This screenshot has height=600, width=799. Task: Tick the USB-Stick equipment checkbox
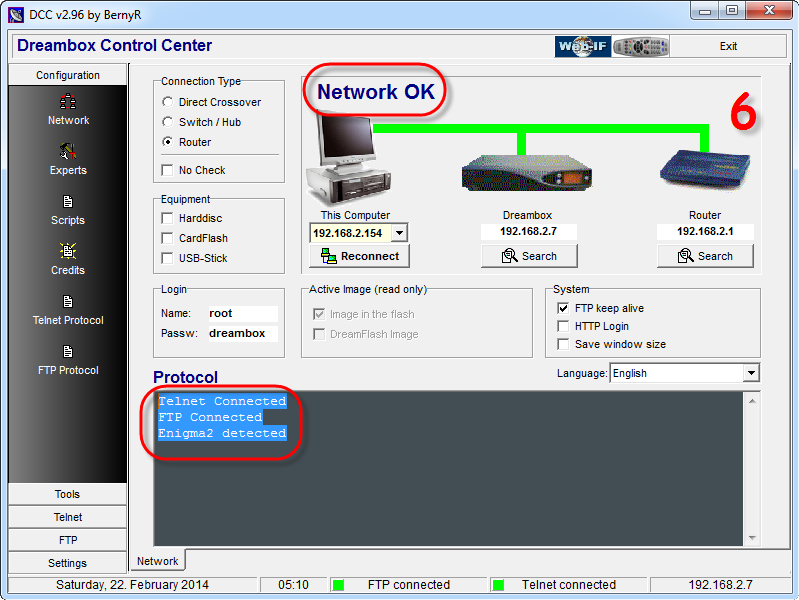[167, 258]
